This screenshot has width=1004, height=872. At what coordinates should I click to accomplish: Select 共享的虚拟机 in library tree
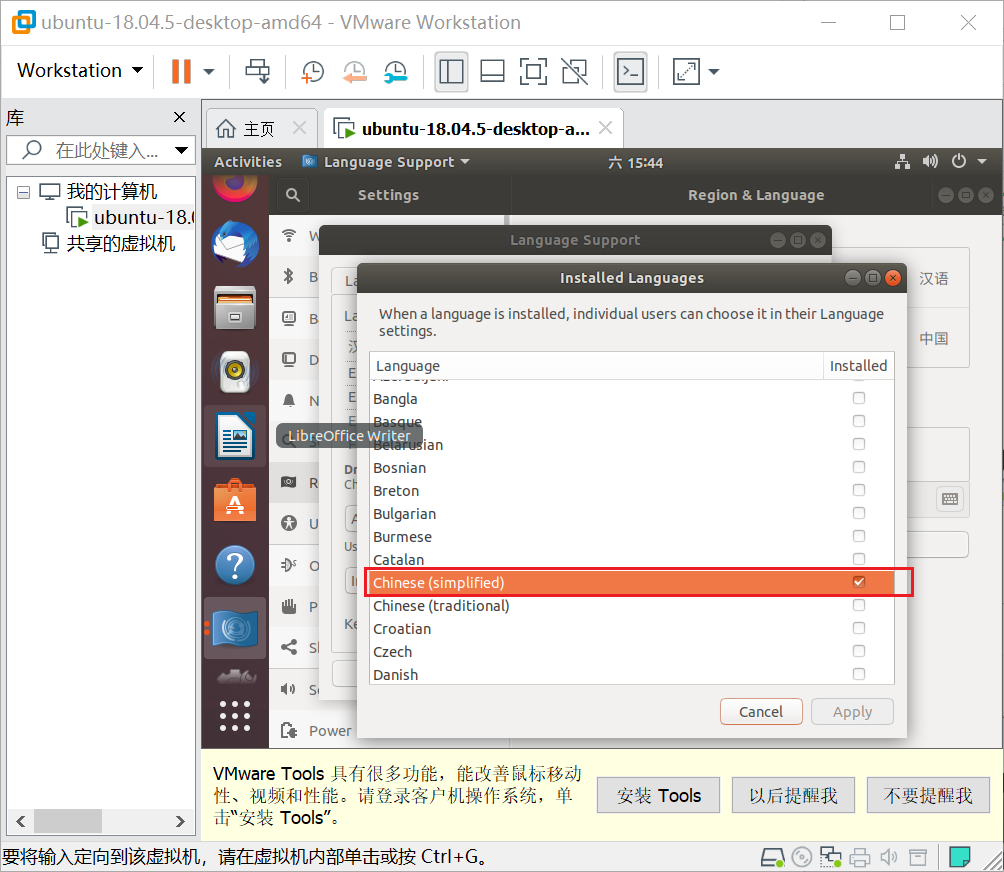[108, 244]
